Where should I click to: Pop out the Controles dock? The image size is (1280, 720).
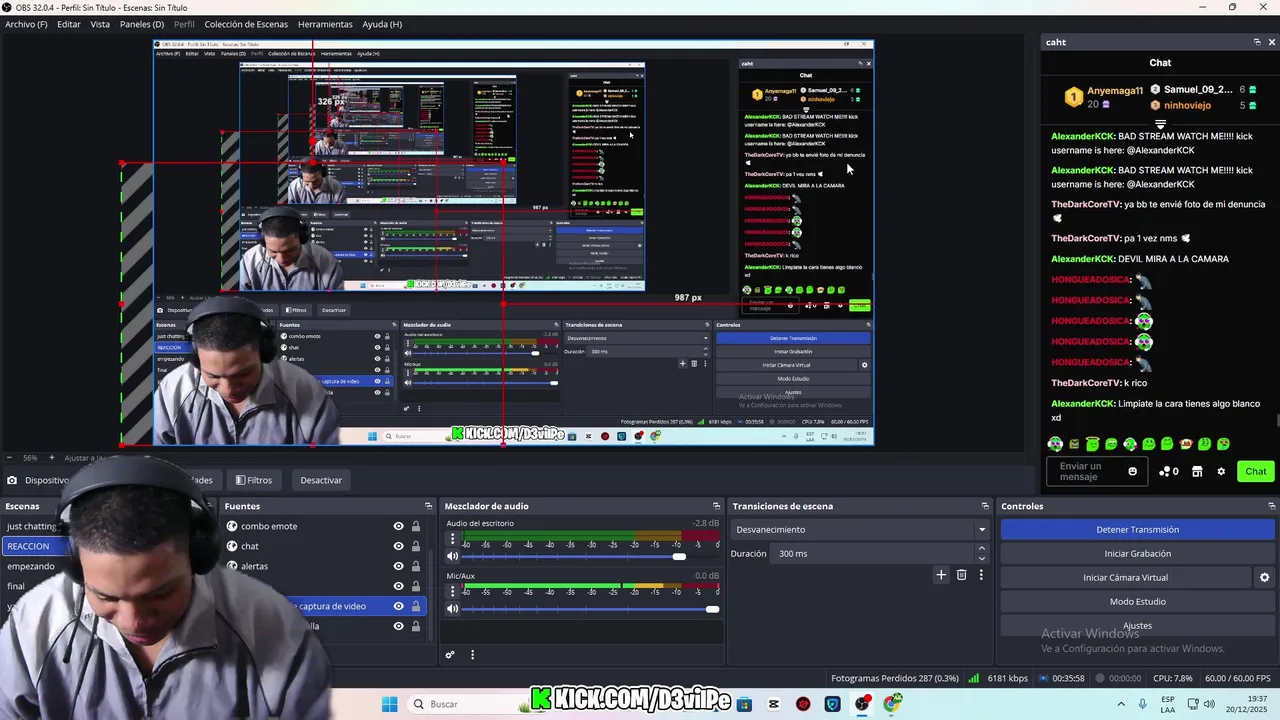(x=1272, y=506)
